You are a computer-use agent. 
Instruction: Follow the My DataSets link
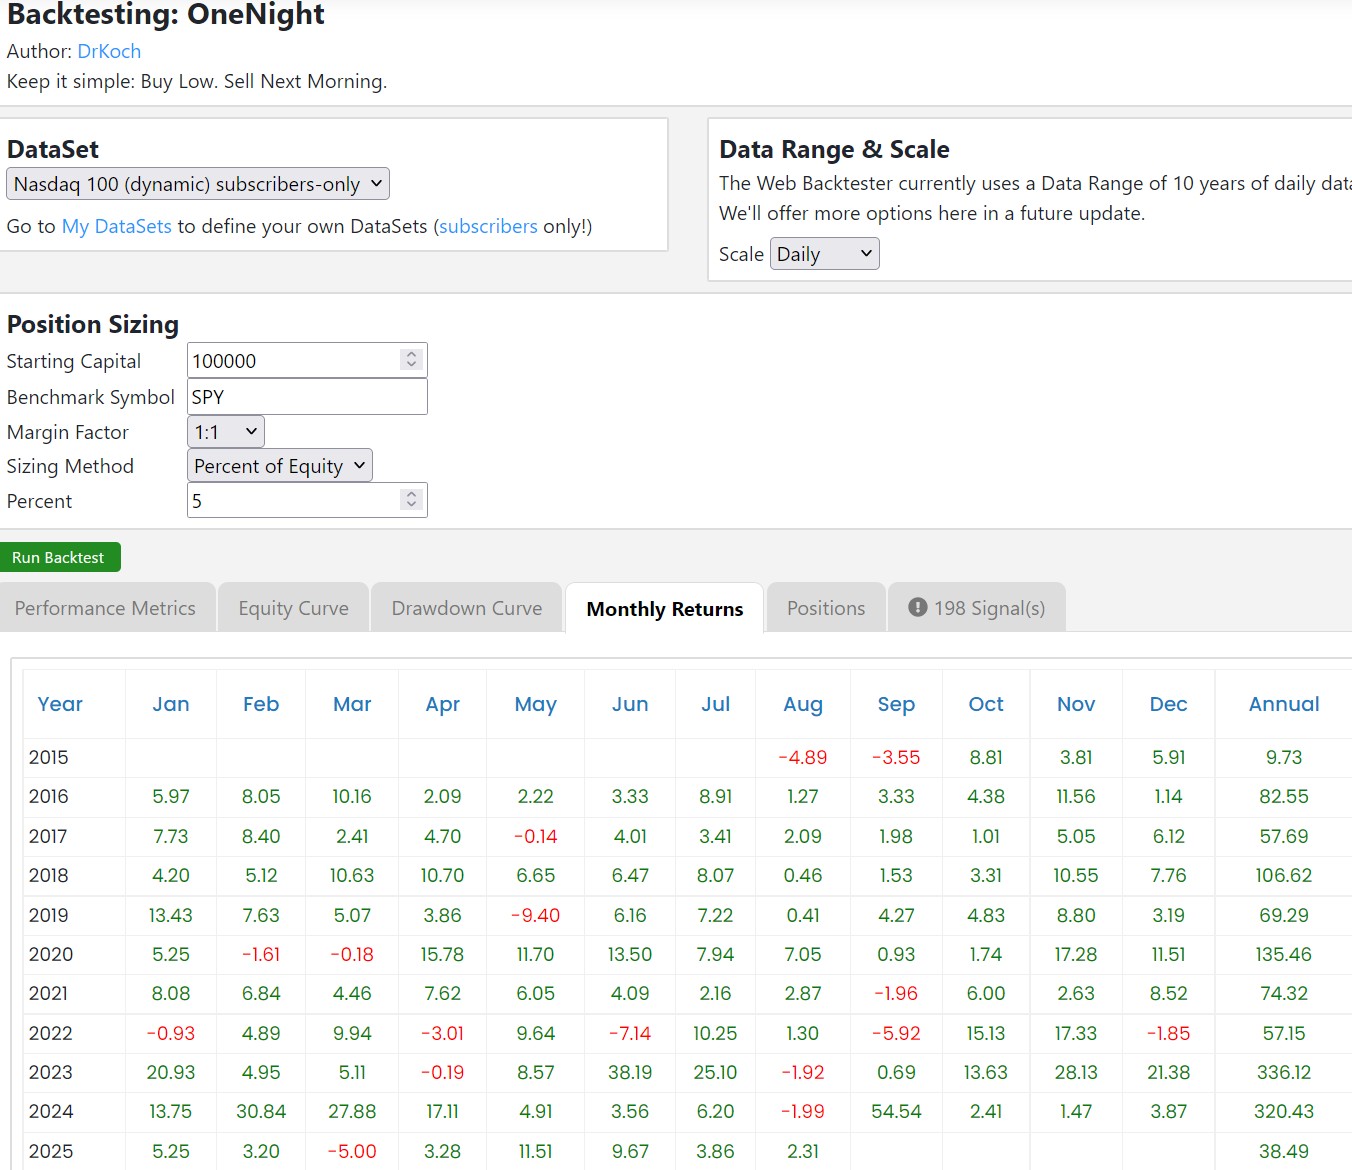[116, 226]
